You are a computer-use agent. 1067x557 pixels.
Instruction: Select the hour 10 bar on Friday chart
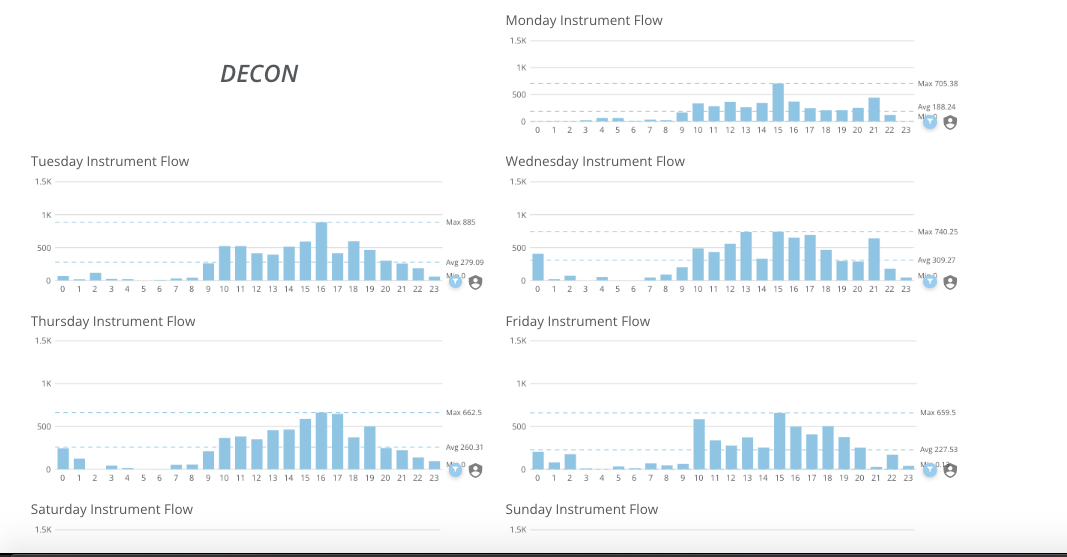[699, 444]
